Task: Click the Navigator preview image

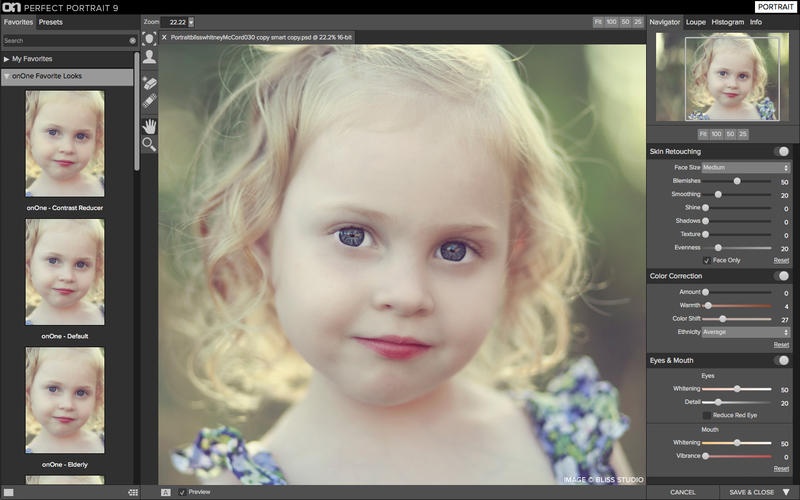Action: (x=723, y=77)
